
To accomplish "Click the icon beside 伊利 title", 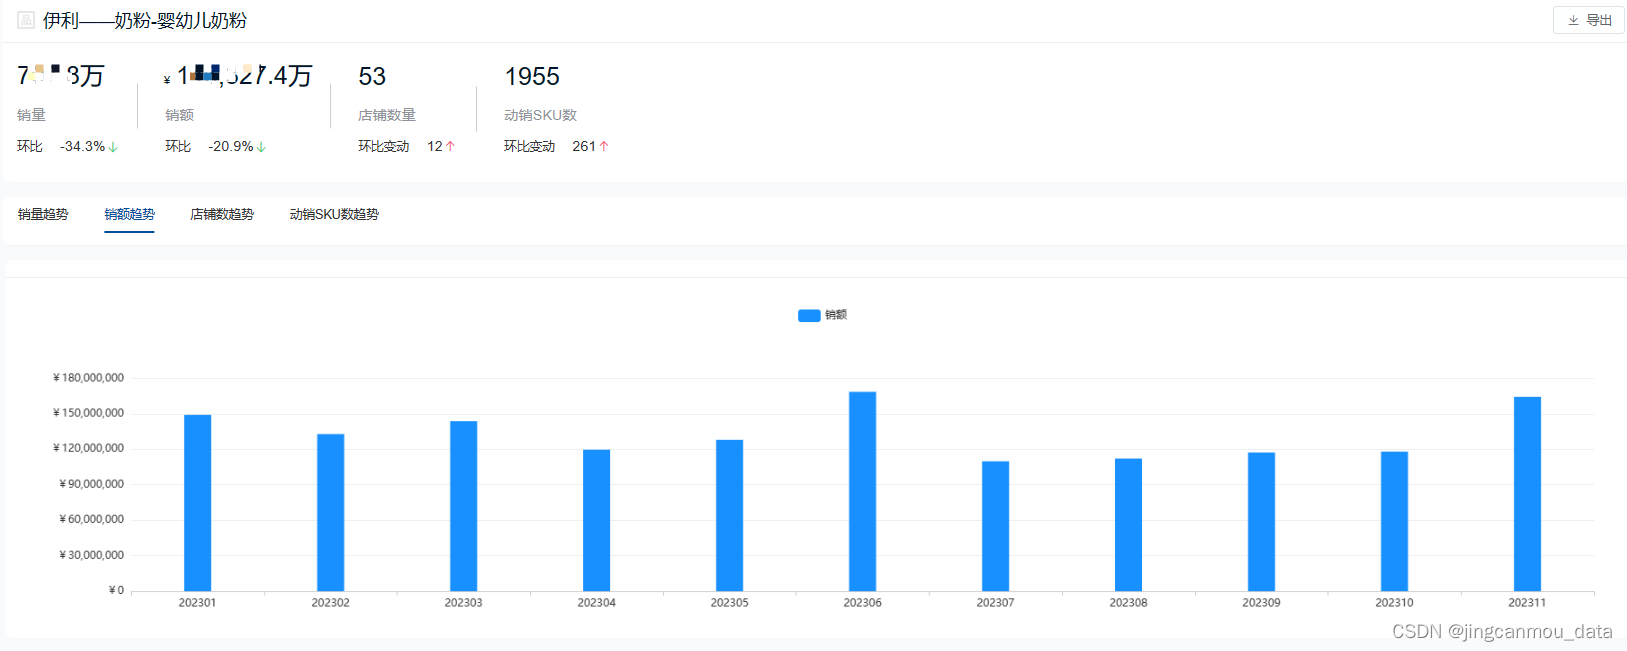I will (26, 20).
